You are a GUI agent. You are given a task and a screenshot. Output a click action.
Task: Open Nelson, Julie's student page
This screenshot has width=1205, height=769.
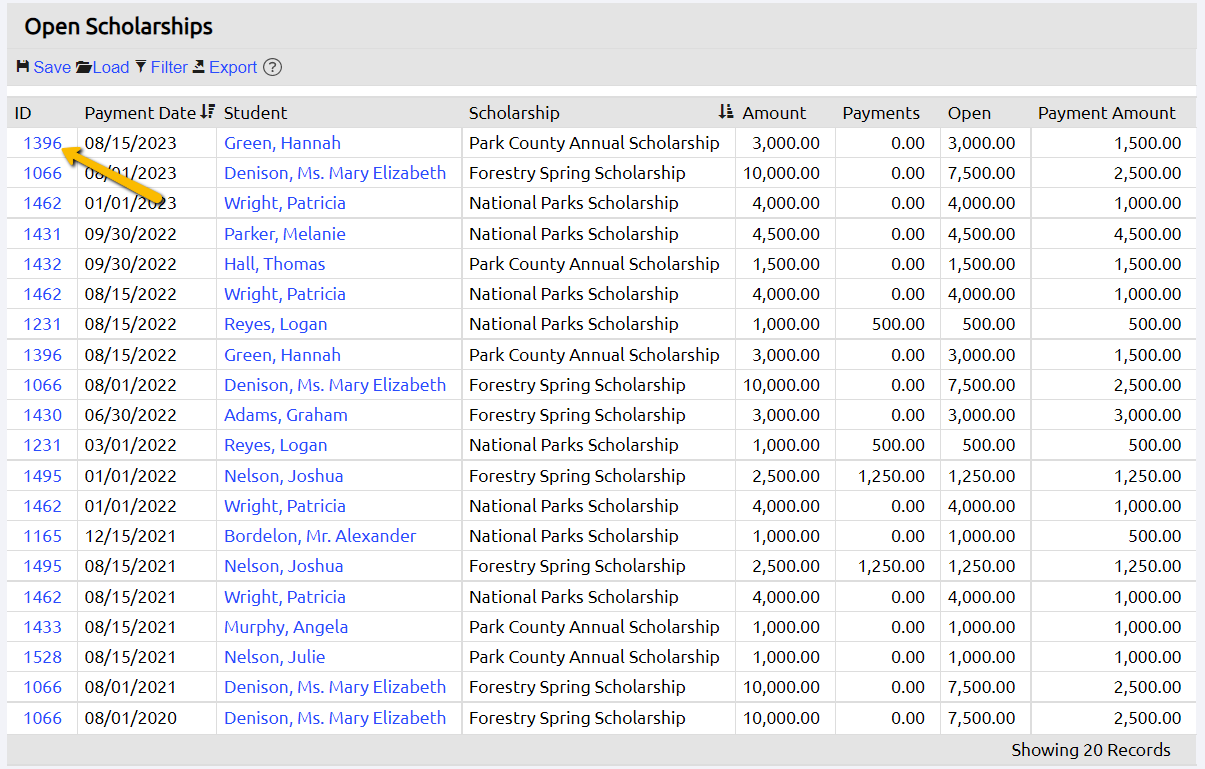tap(274, 657)
